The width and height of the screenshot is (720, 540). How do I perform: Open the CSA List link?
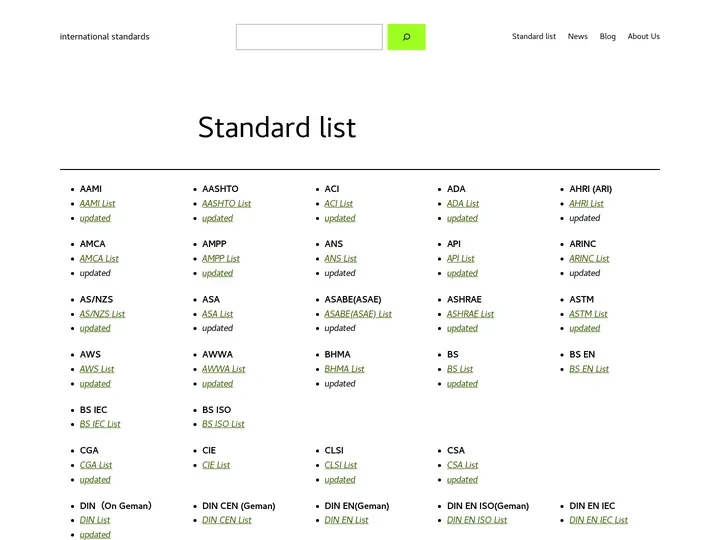click(462, 465)
